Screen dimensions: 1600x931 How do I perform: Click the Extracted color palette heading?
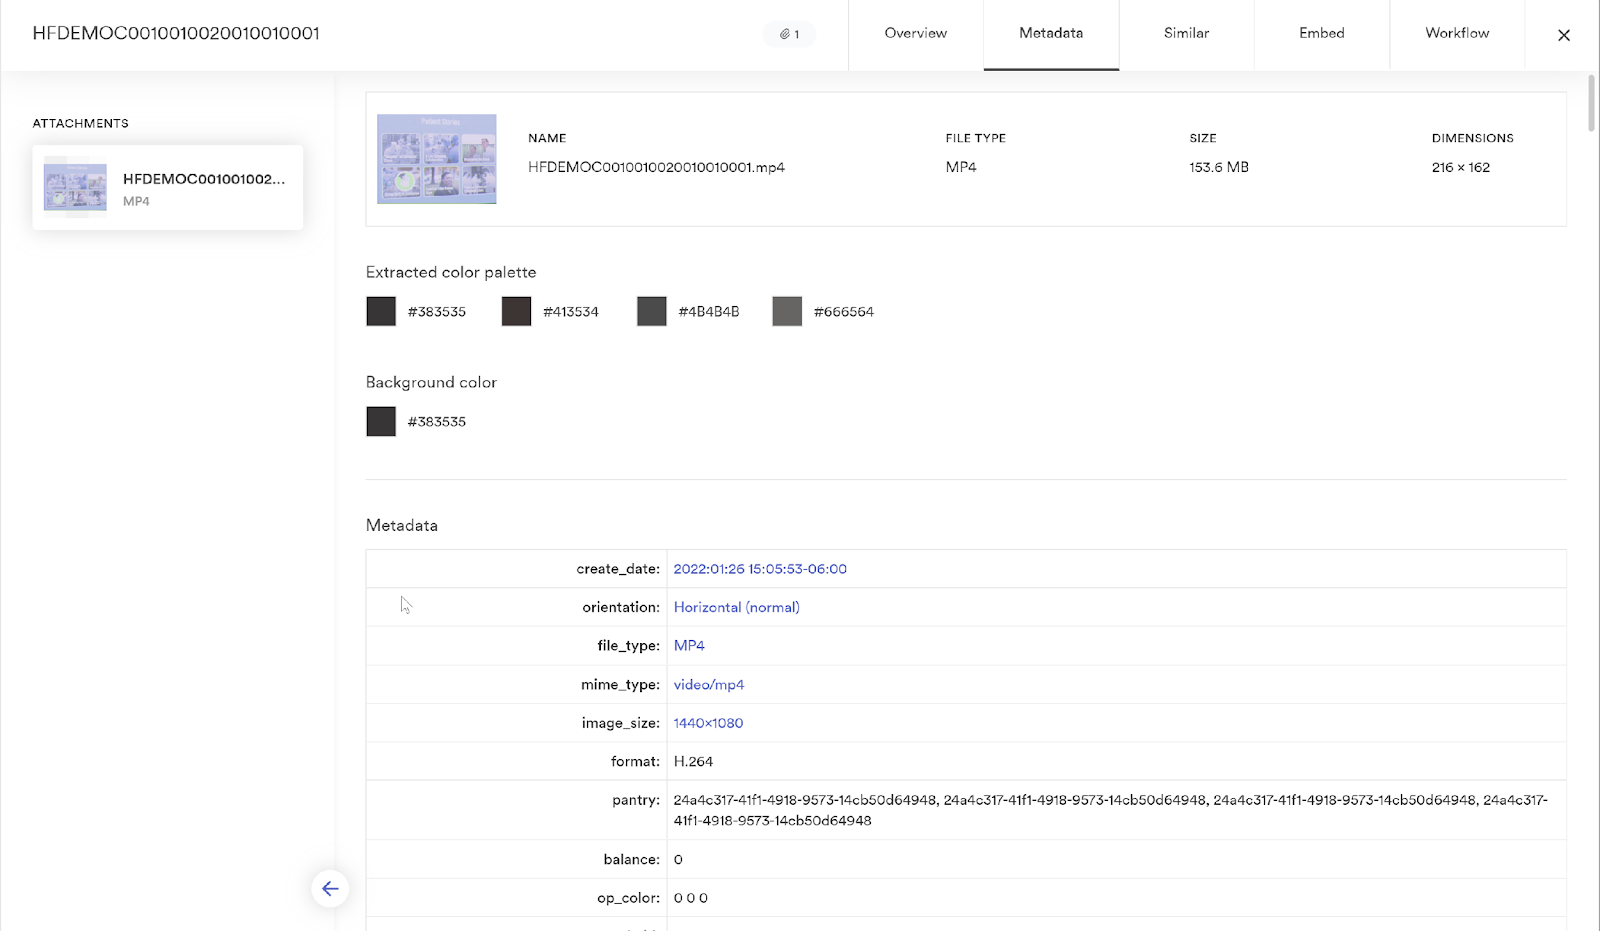click(x=451, y=272)
